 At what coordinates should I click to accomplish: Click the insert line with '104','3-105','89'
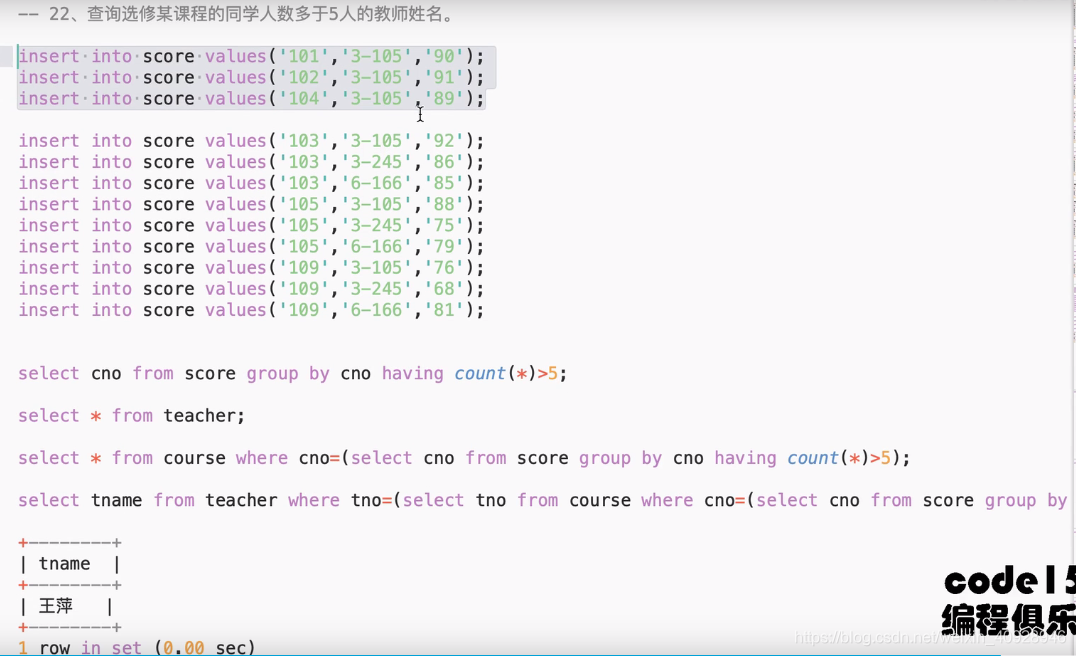coord(251,99)
